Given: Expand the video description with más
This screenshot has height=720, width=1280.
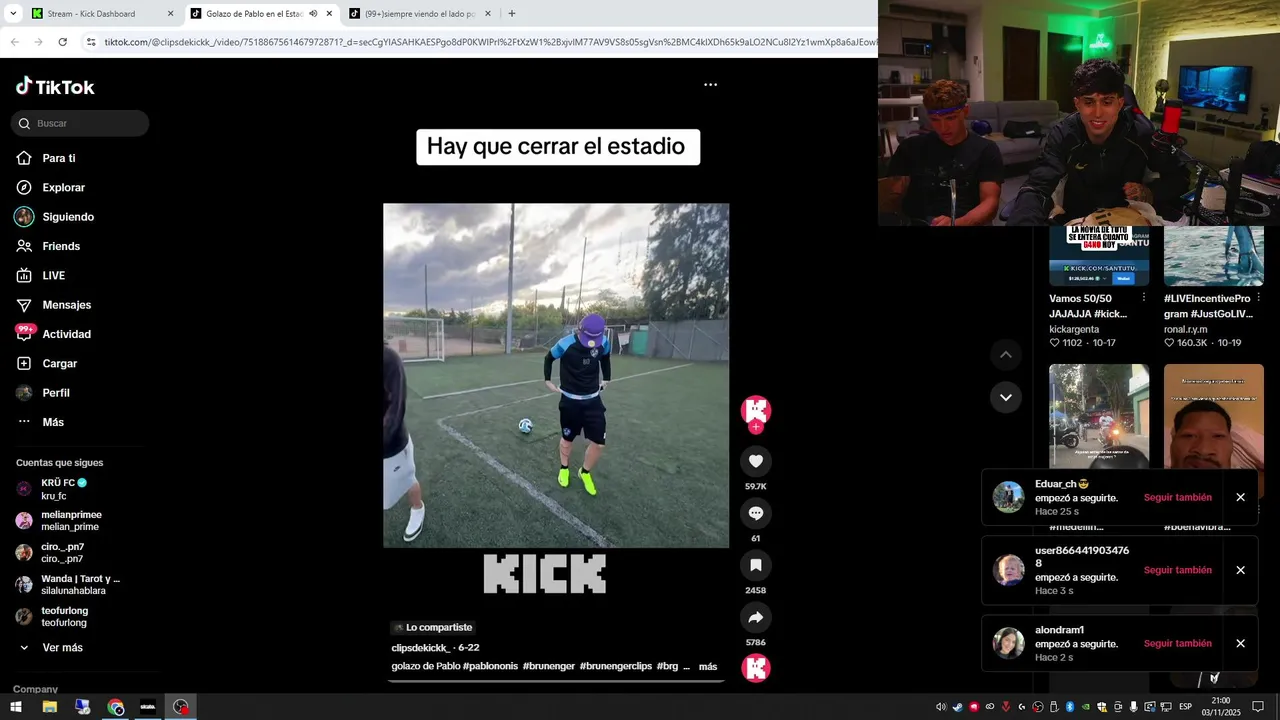Looking at the screenshot, I should pos(708,666).
